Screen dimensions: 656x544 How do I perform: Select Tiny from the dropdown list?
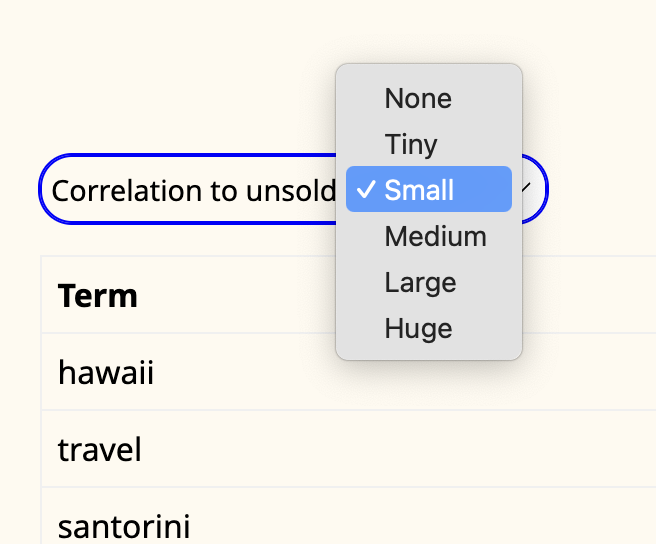click(429, 144)
